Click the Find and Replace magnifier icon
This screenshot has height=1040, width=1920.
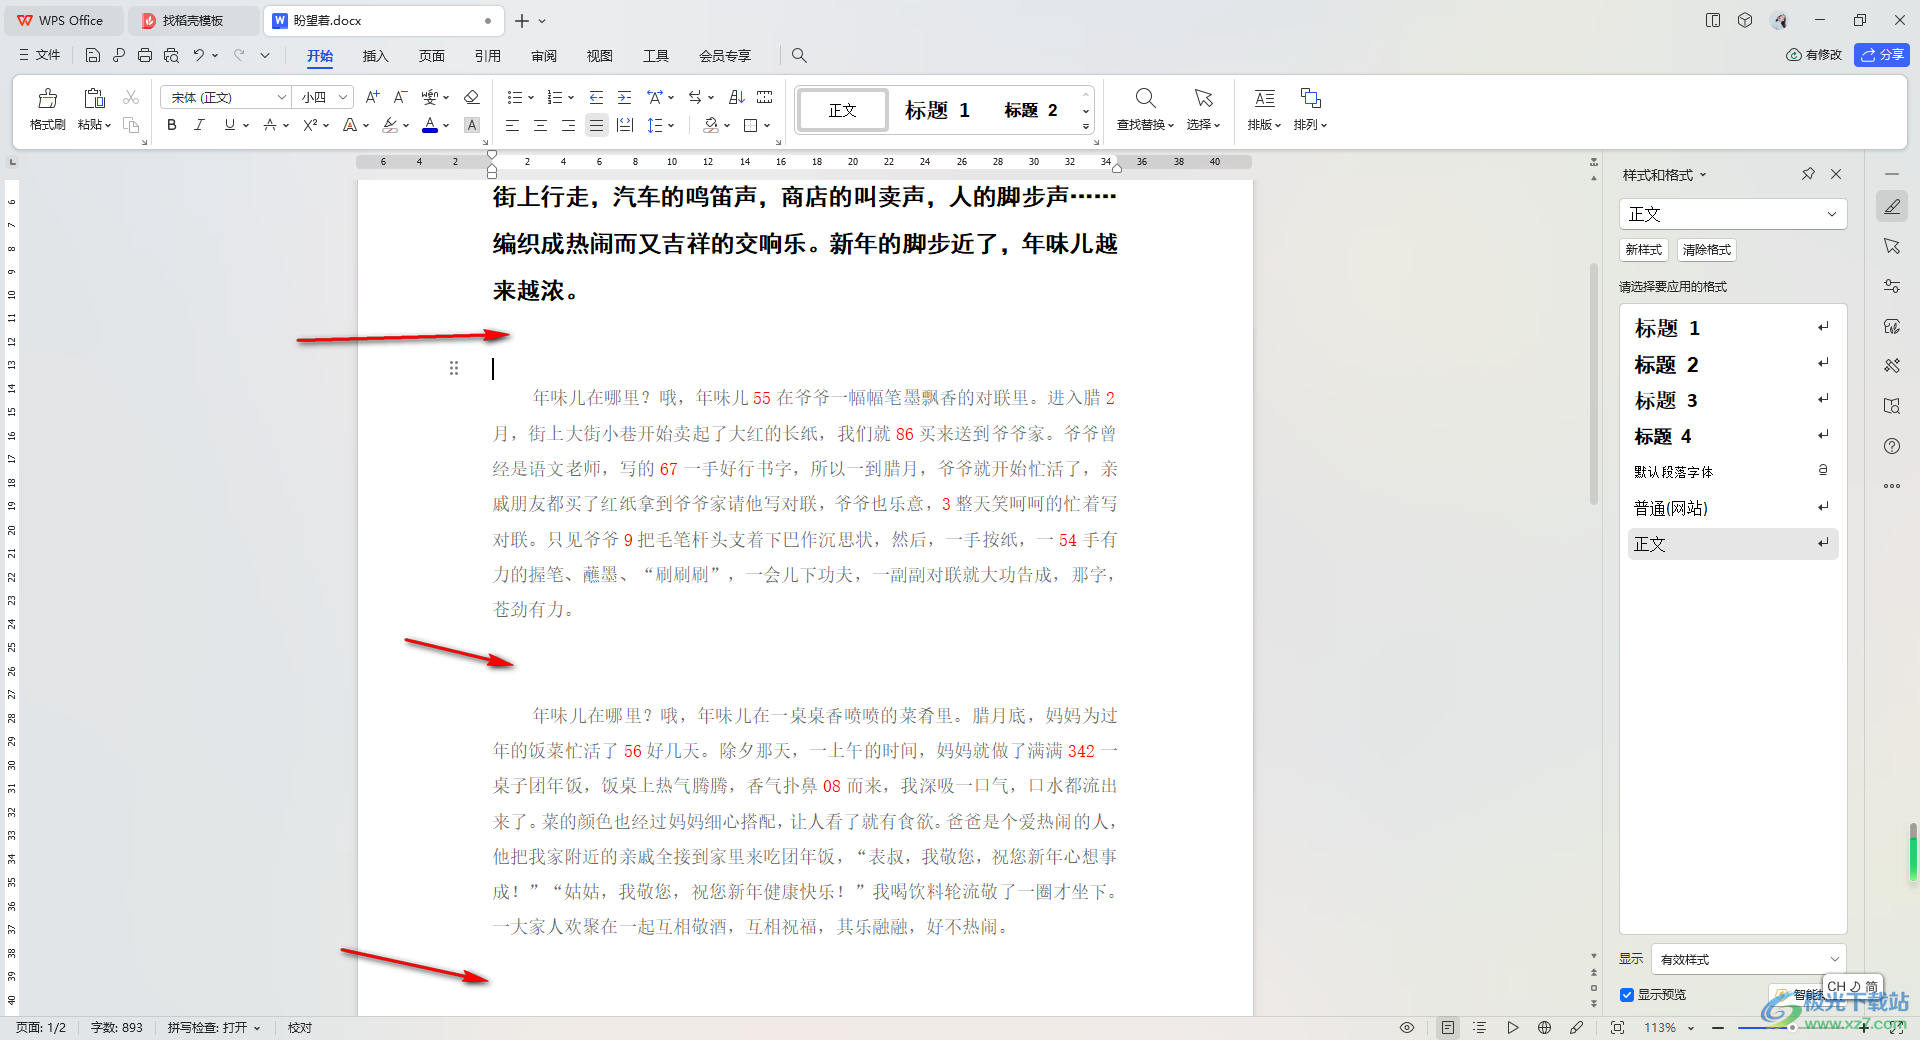[x=1145, y=98]
